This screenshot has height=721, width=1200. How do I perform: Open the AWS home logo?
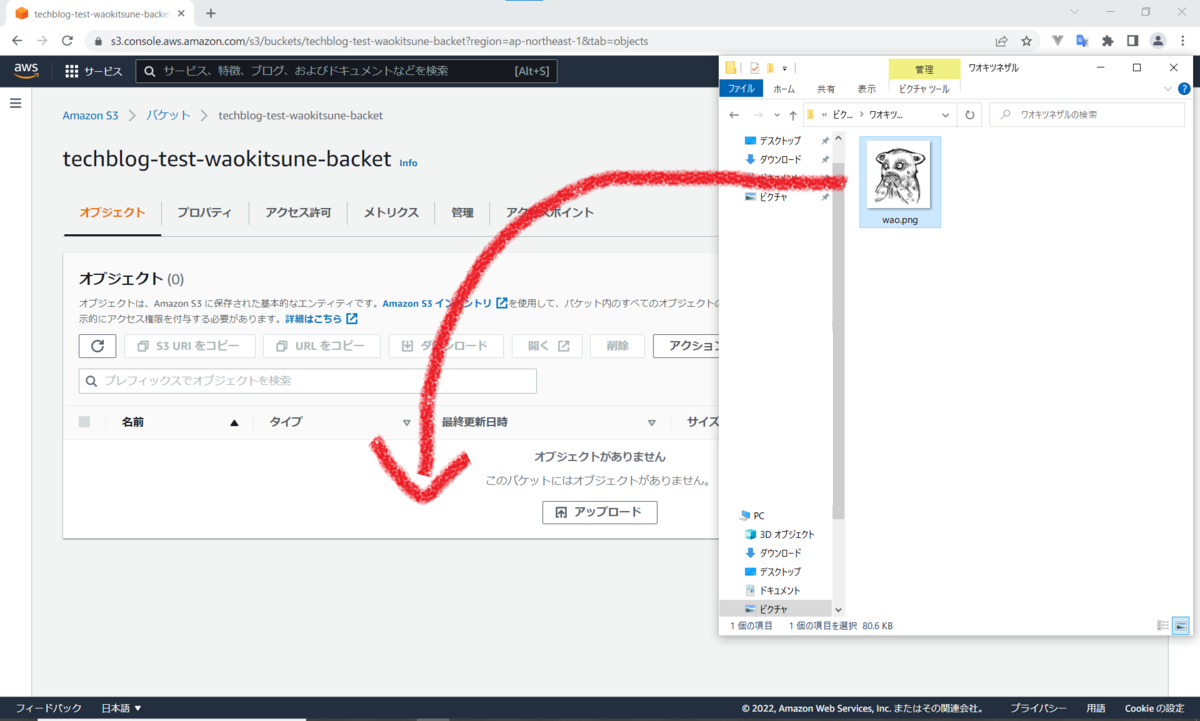pos(25,71)
